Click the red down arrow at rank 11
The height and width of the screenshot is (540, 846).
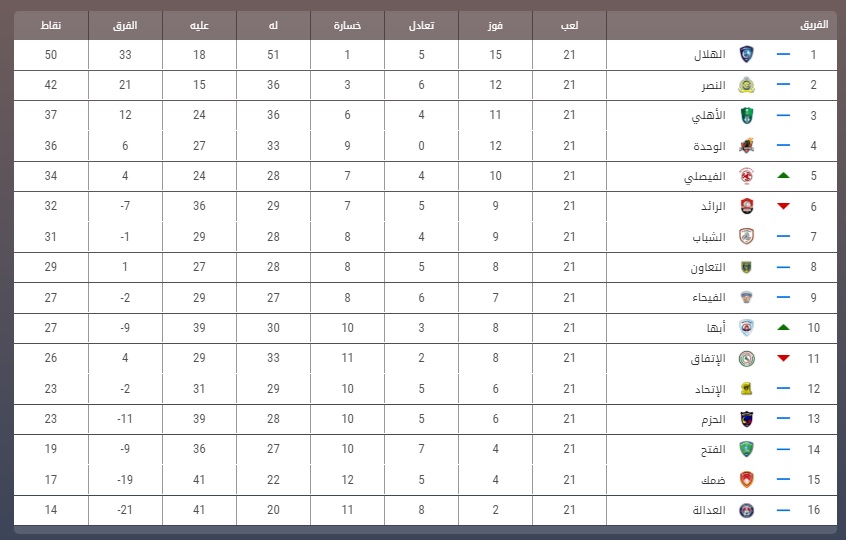pyautogui.click(x=783, y=358)
